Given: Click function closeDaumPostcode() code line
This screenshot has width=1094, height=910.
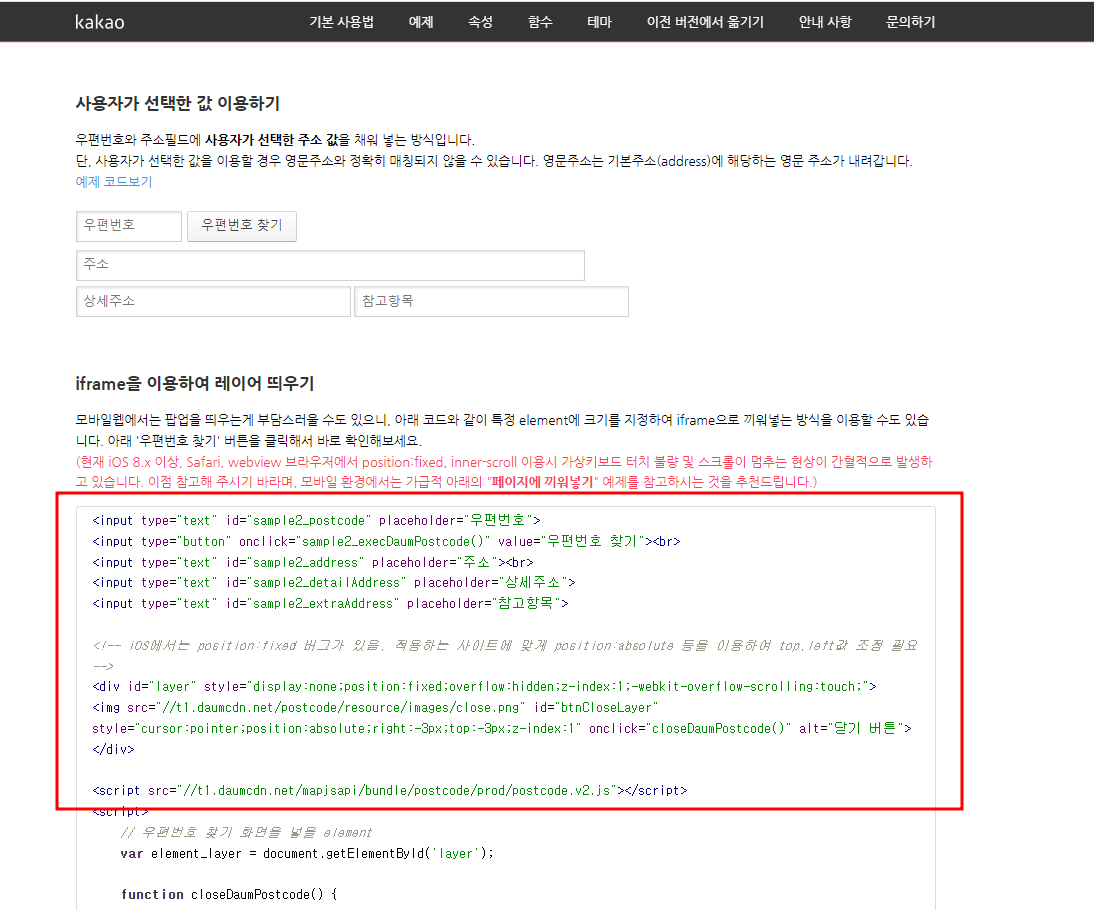Looking at the screenshot, I should (x=229, y=895).
